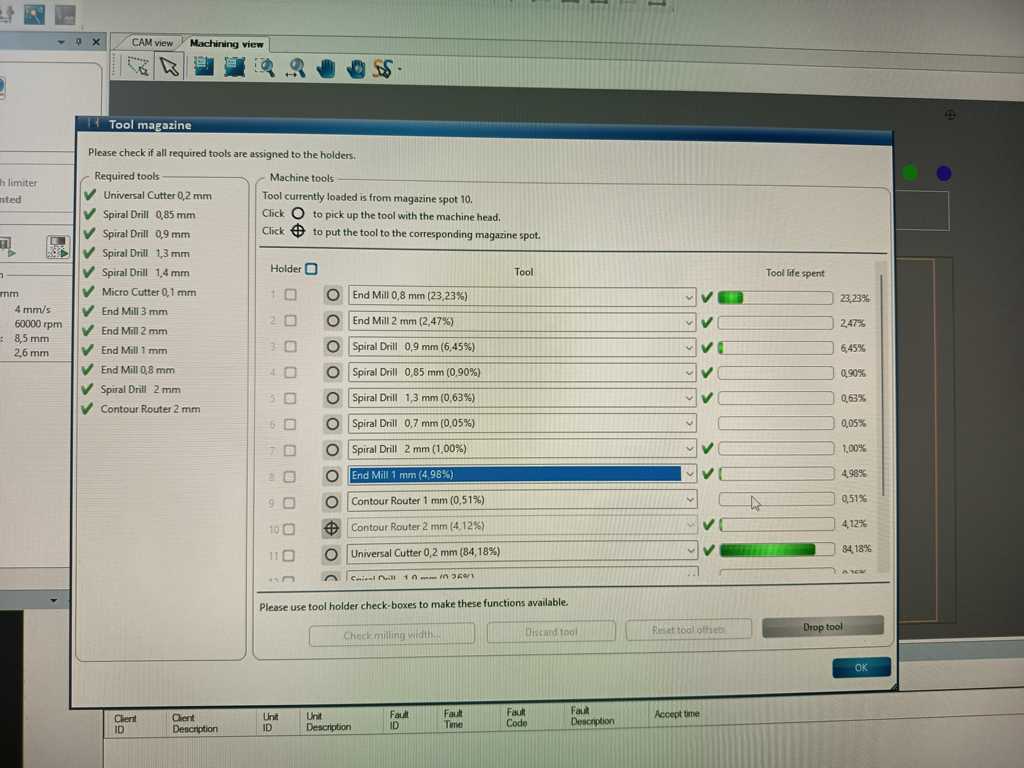
Task: Activate the arrow pointer selection tool
Action: click(169, 67)
